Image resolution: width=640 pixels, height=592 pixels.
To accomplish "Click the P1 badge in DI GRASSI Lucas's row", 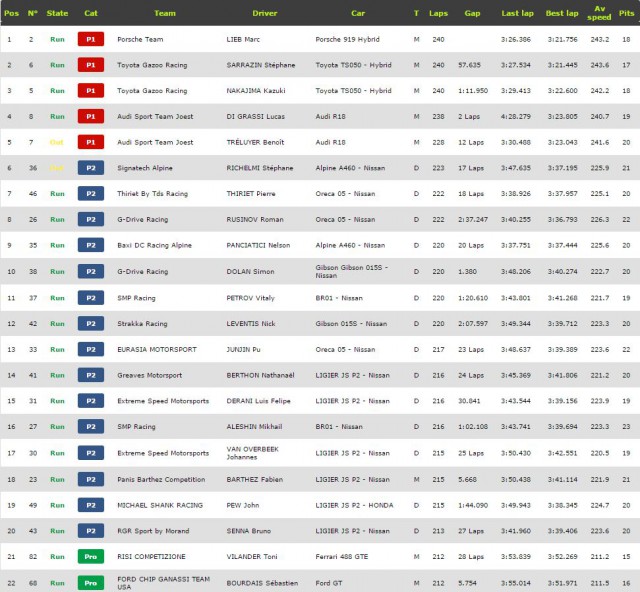I will 91,116.
